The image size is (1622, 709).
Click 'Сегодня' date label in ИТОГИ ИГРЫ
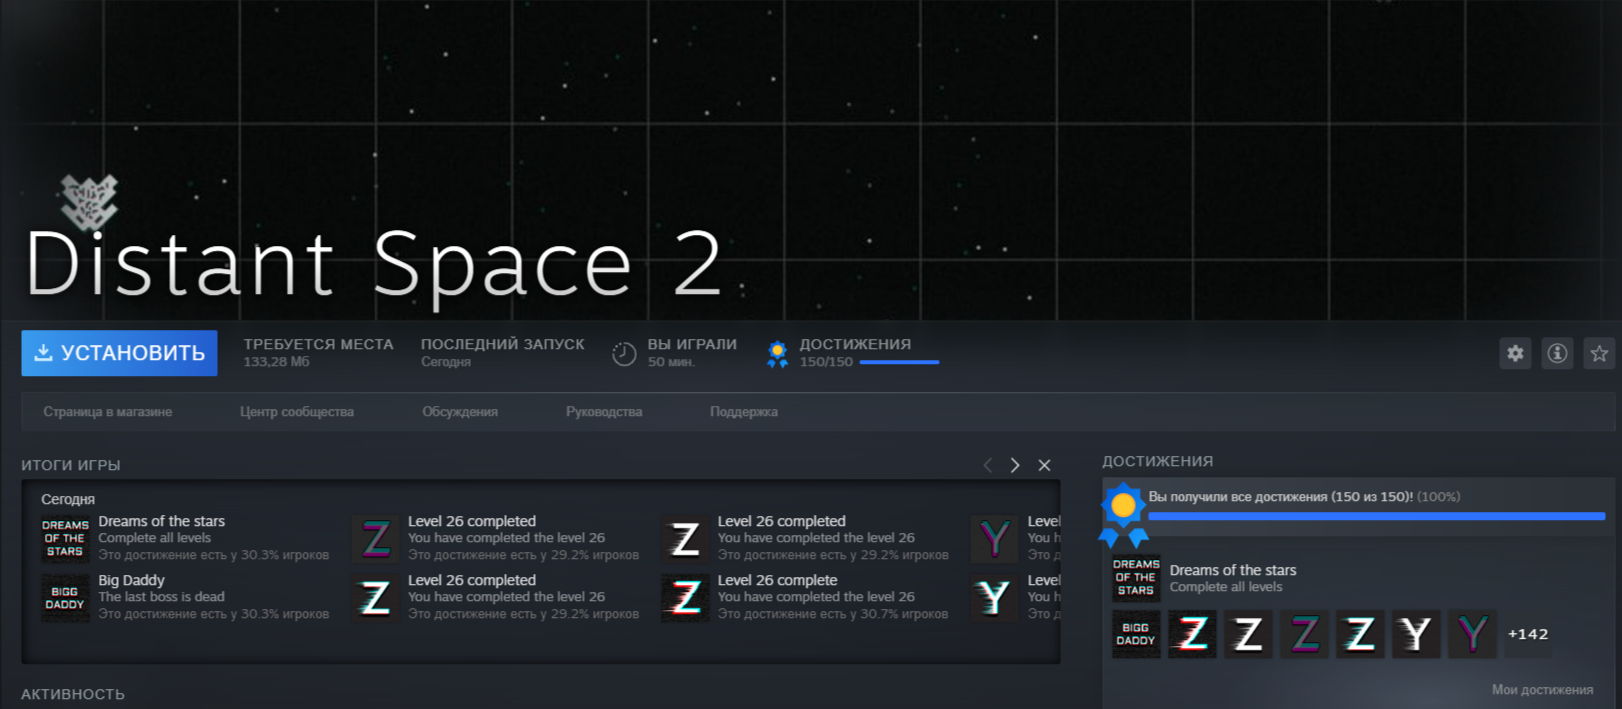point(68,499)
